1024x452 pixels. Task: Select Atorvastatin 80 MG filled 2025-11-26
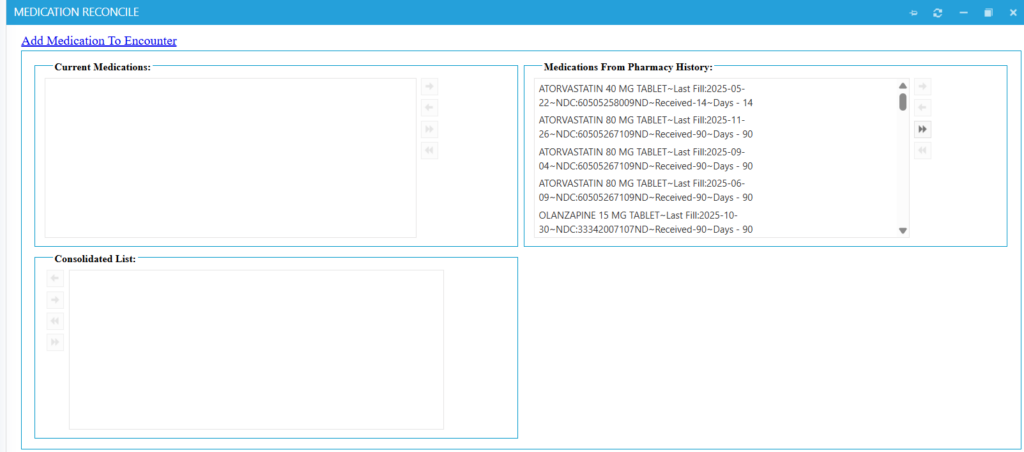[x=645, y=127]
